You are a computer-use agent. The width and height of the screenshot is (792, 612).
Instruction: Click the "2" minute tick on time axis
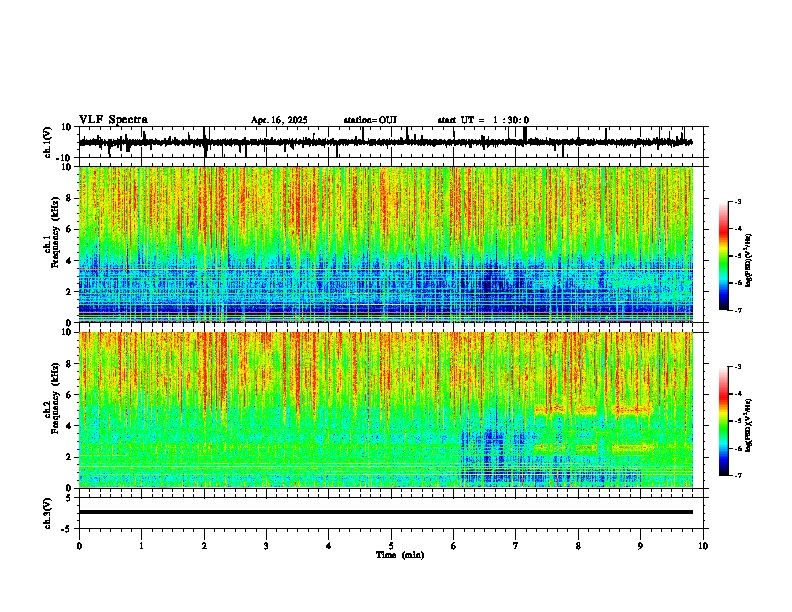(x=204, y=546)
